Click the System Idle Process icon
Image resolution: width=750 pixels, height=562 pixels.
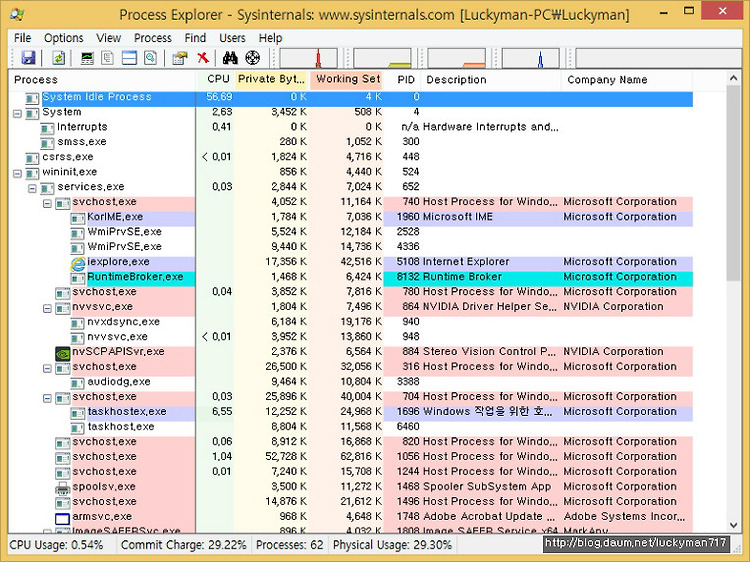click(33, 98)
